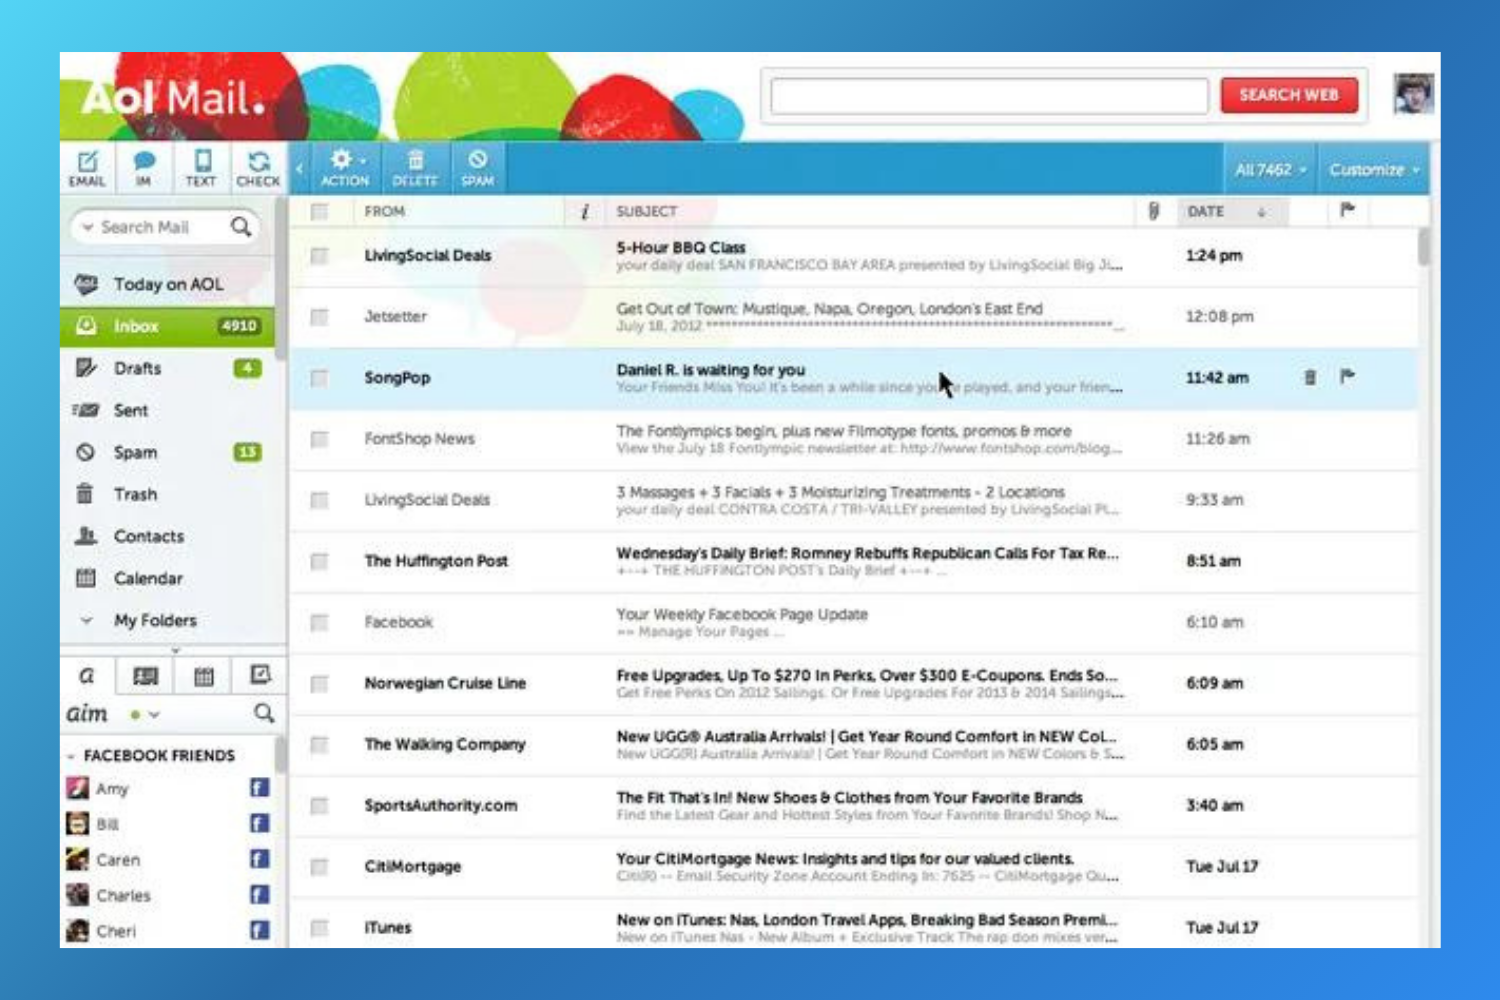Click into the web search field
Screen dimensions: 1500x1000
(989, 96)
